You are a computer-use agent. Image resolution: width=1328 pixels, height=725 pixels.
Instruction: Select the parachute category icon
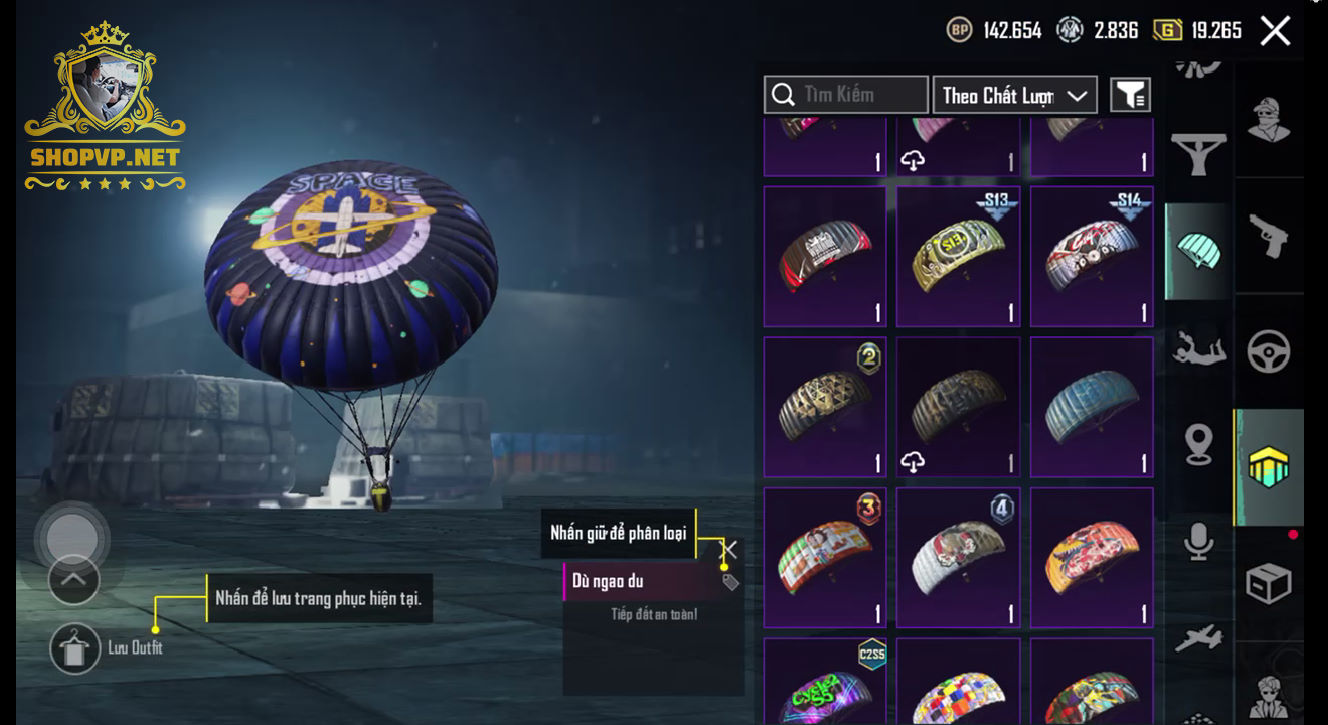(1198, 251)
